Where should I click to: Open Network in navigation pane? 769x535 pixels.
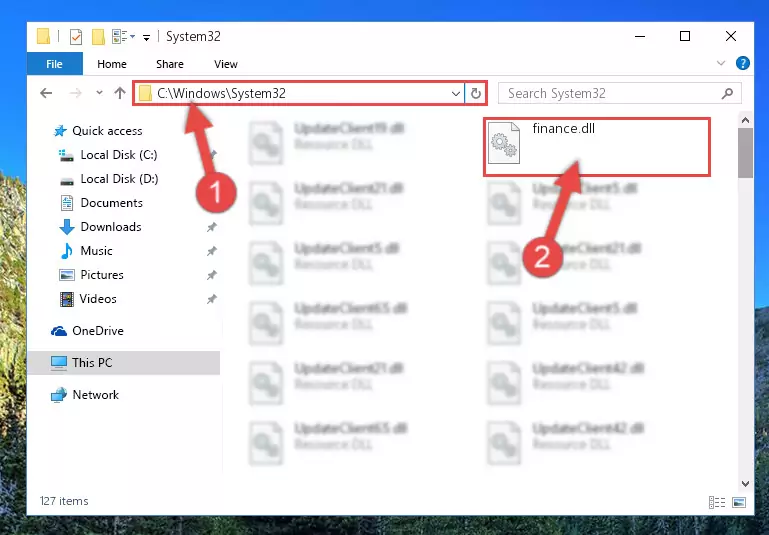(x=96, y=395)
